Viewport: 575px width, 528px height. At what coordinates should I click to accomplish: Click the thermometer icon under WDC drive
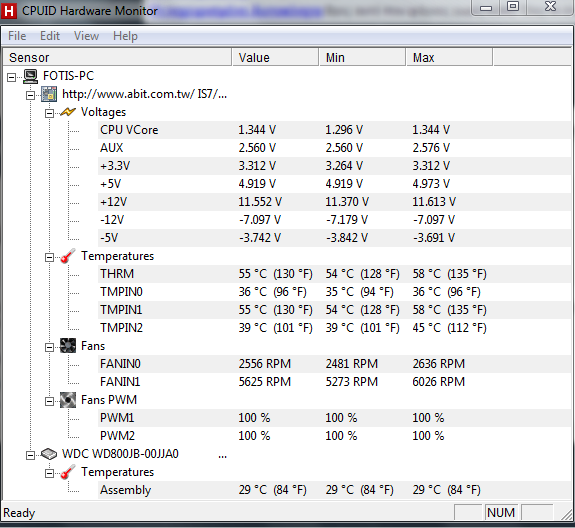(x=68, y=472)
